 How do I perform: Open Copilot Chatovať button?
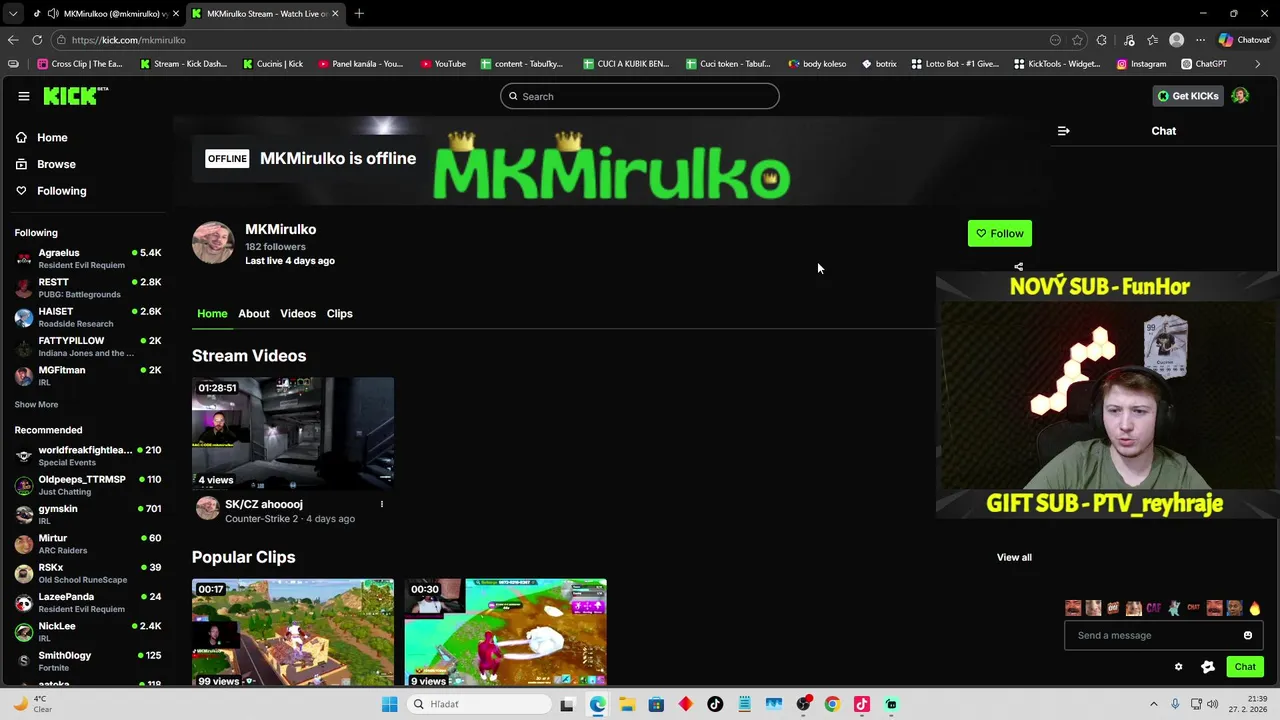[1244, 40]
